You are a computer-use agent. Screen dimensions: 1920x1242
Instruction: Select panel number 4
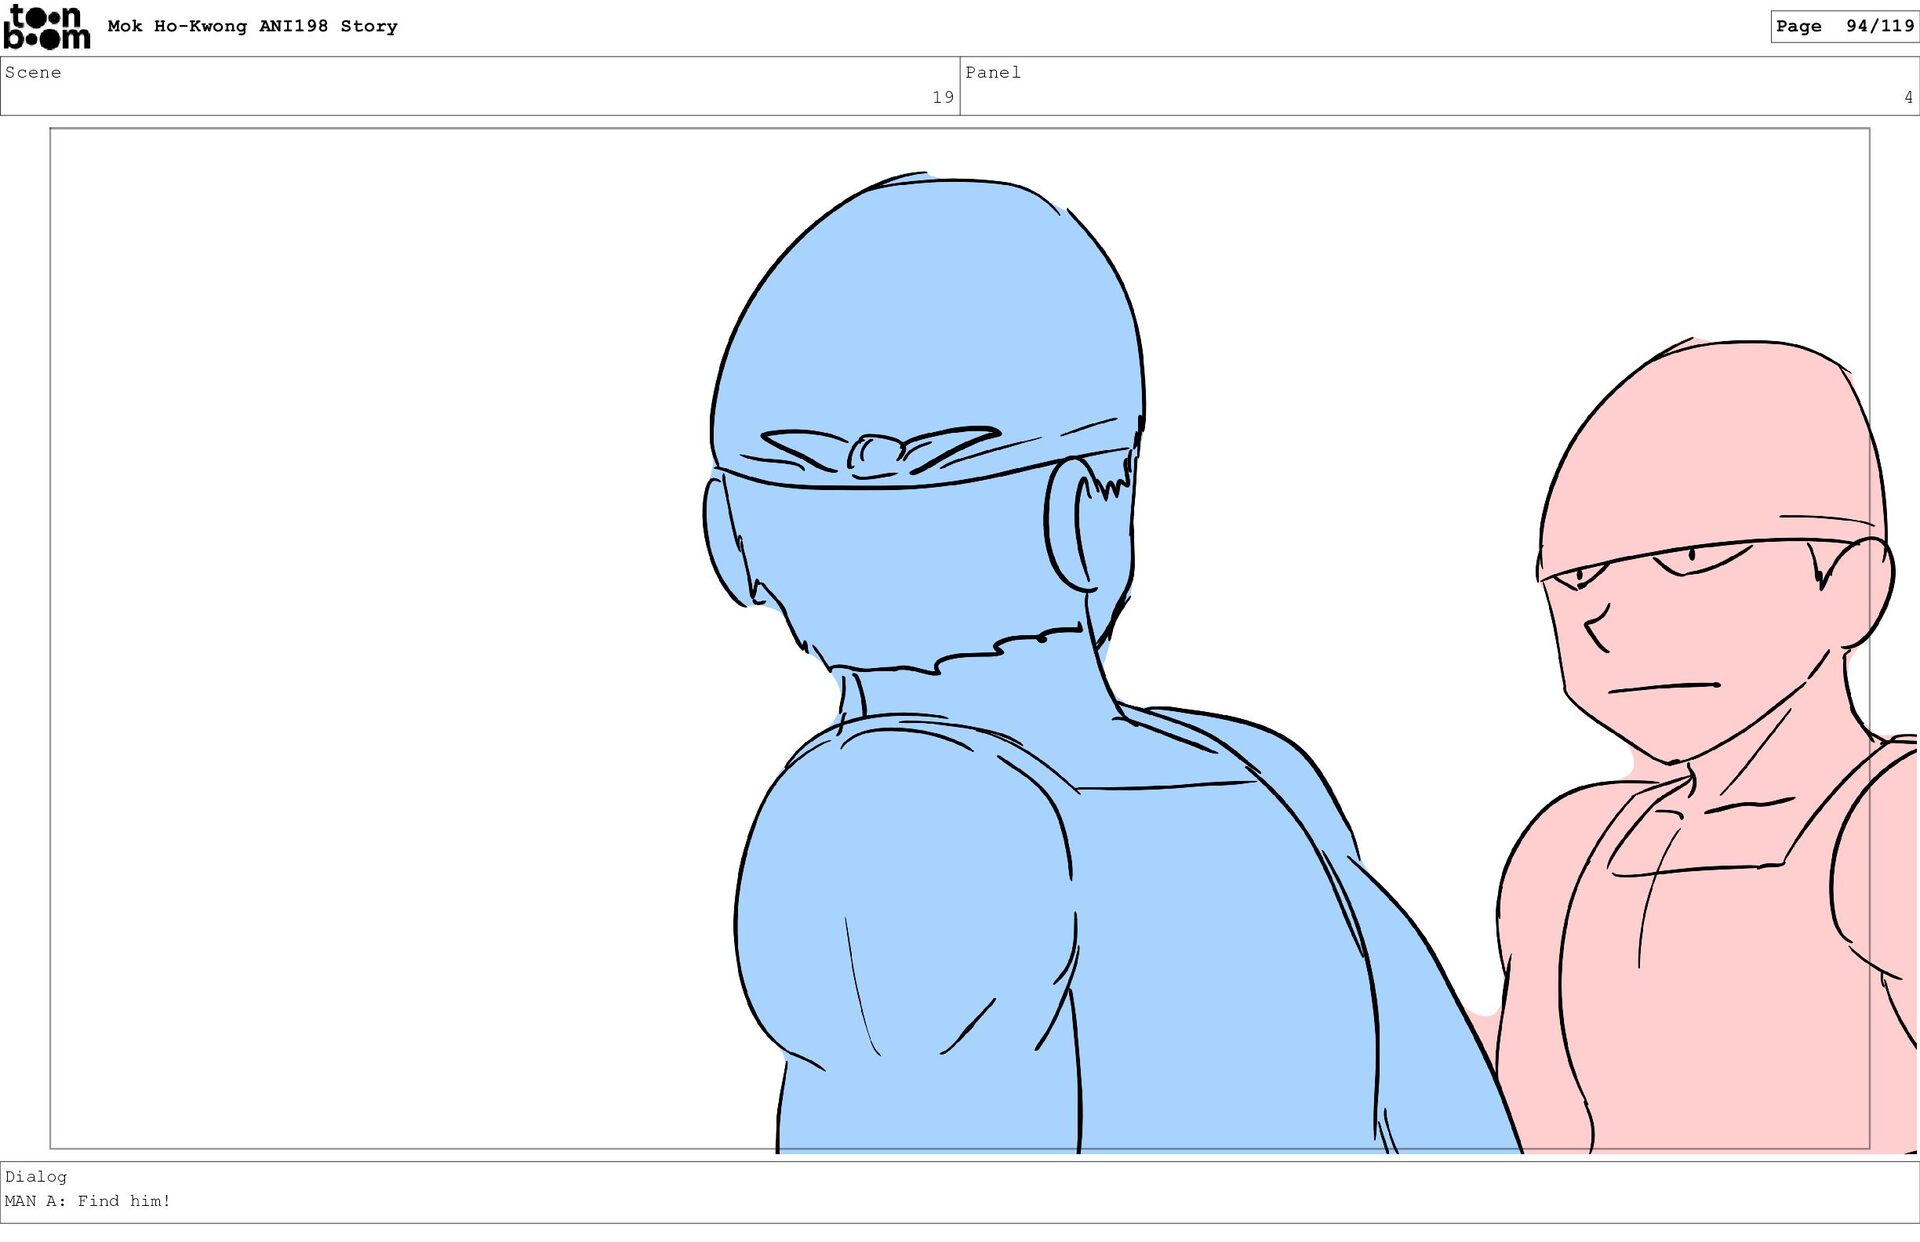(1907, 97)
